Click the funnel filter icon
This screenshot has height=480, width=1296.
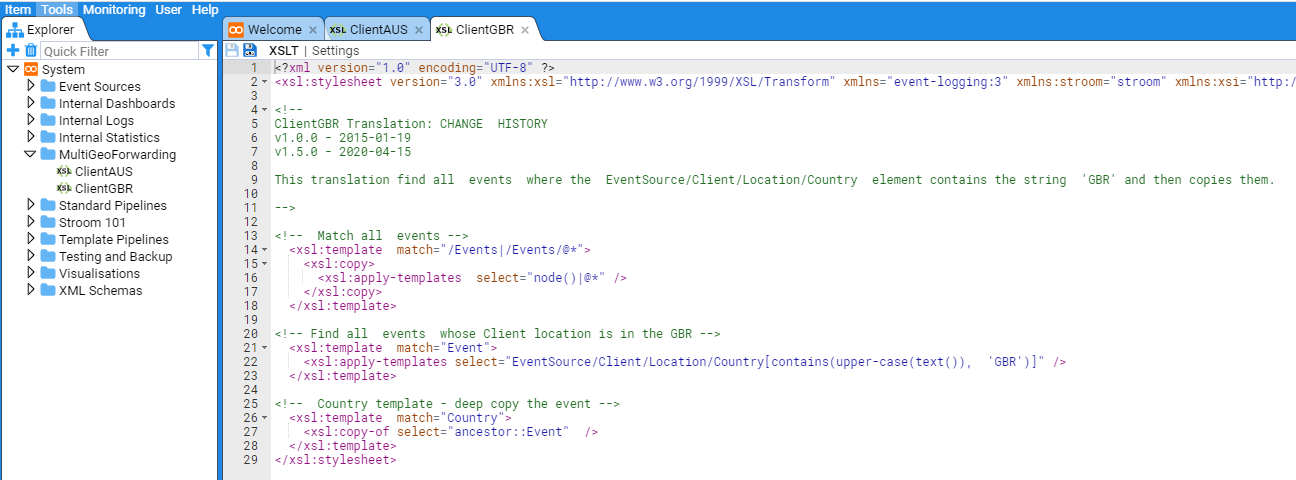tap(208, 51)
